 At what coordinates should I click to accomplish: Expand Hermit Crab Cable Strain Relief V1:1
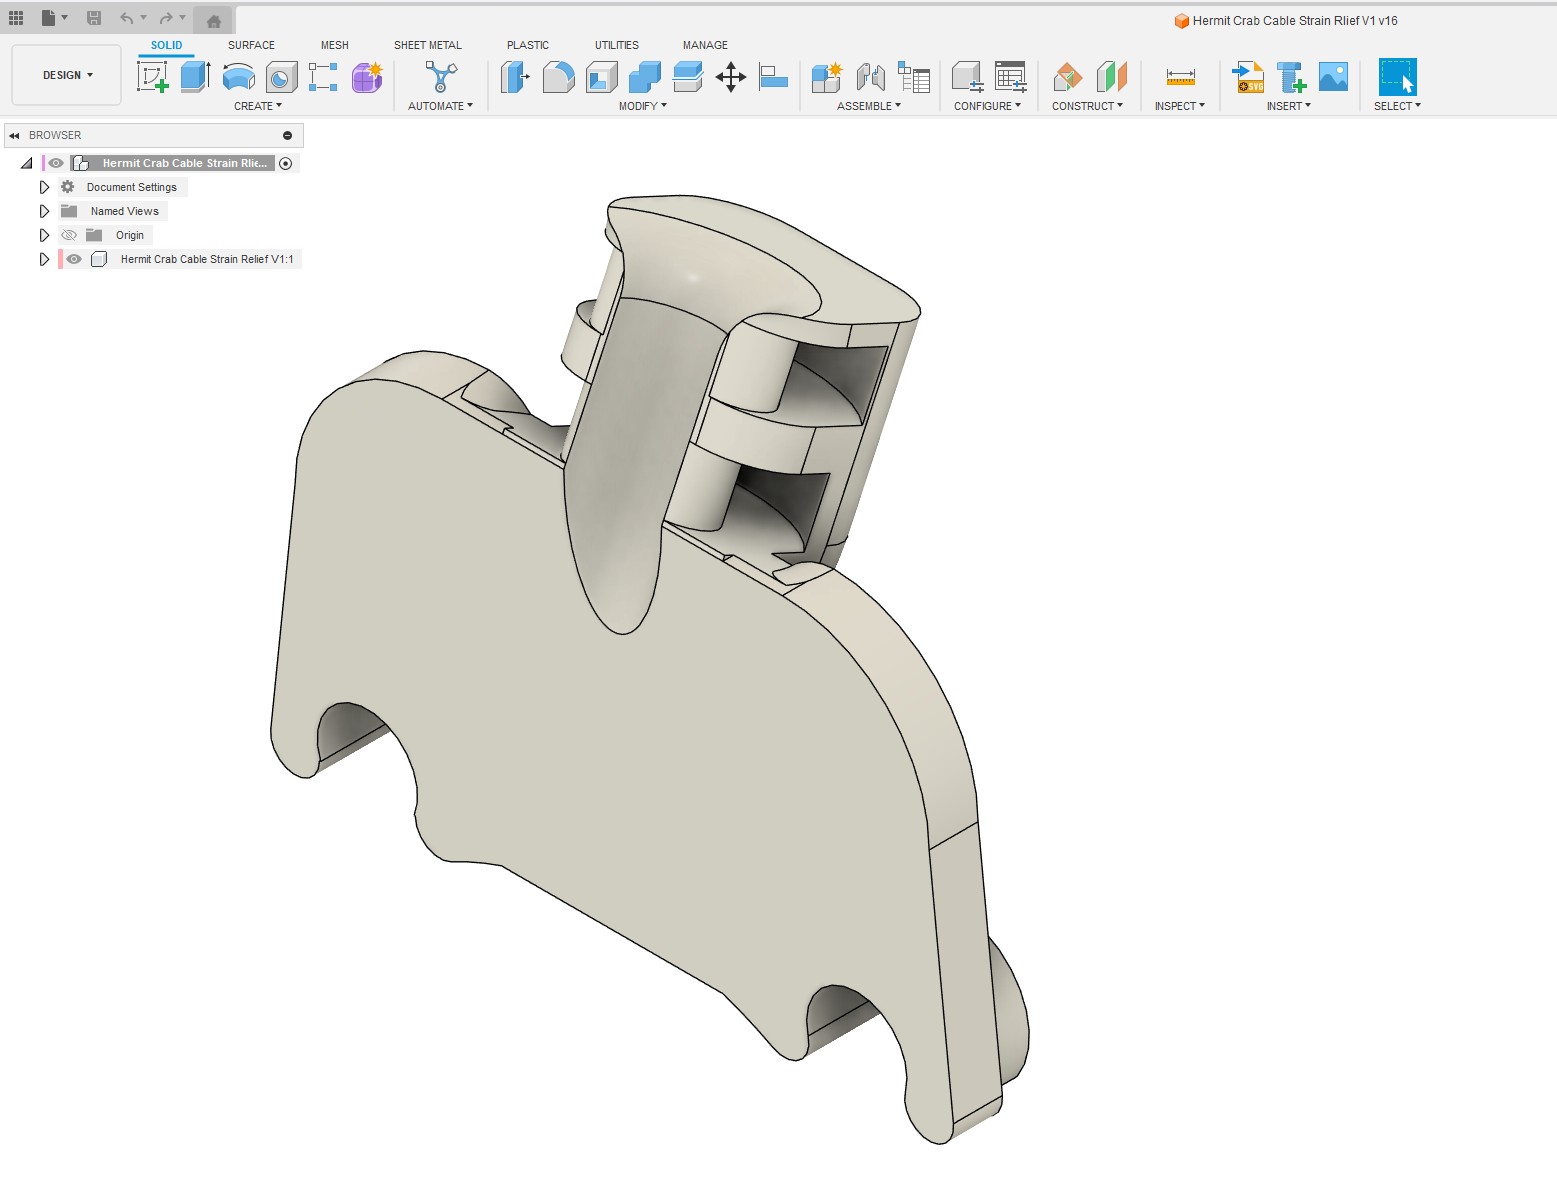[44, 259]
